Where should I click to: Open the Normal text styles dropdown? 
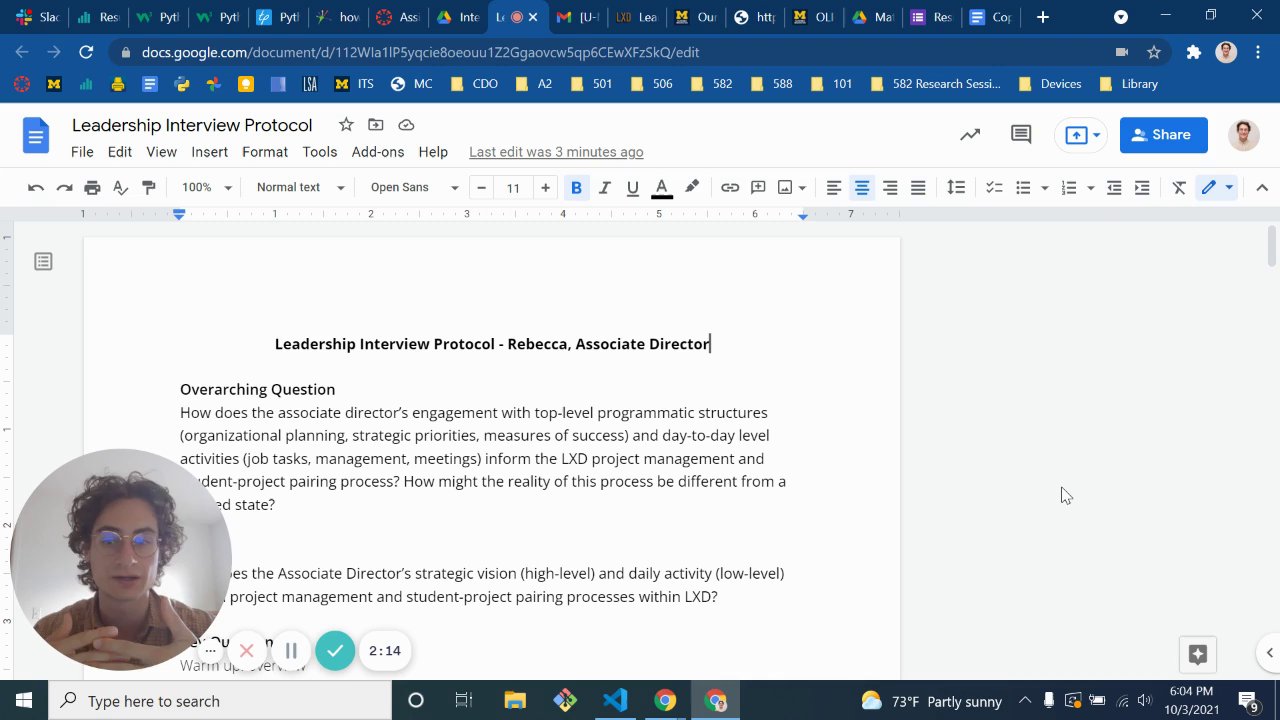point(300,187)
